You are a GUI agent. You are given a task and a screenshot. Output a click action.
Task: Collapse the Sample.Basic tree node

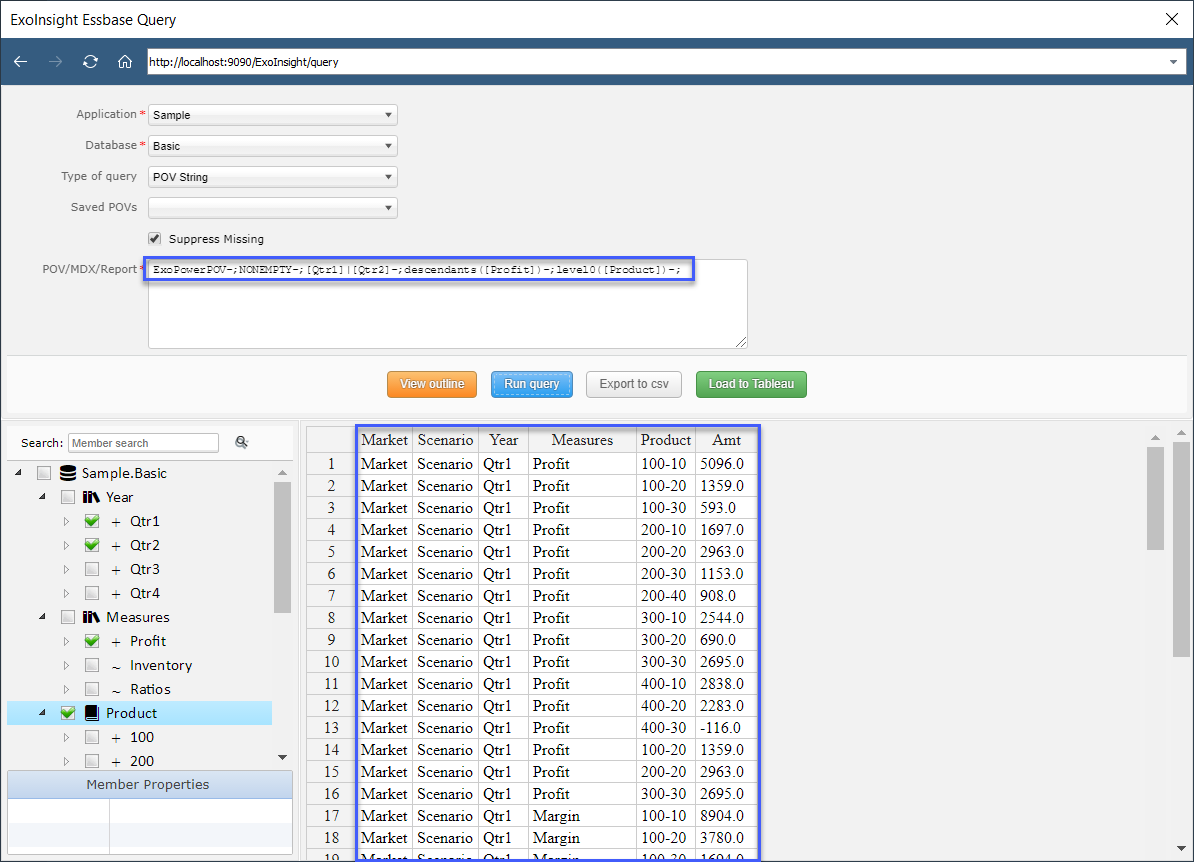(18, 473)
